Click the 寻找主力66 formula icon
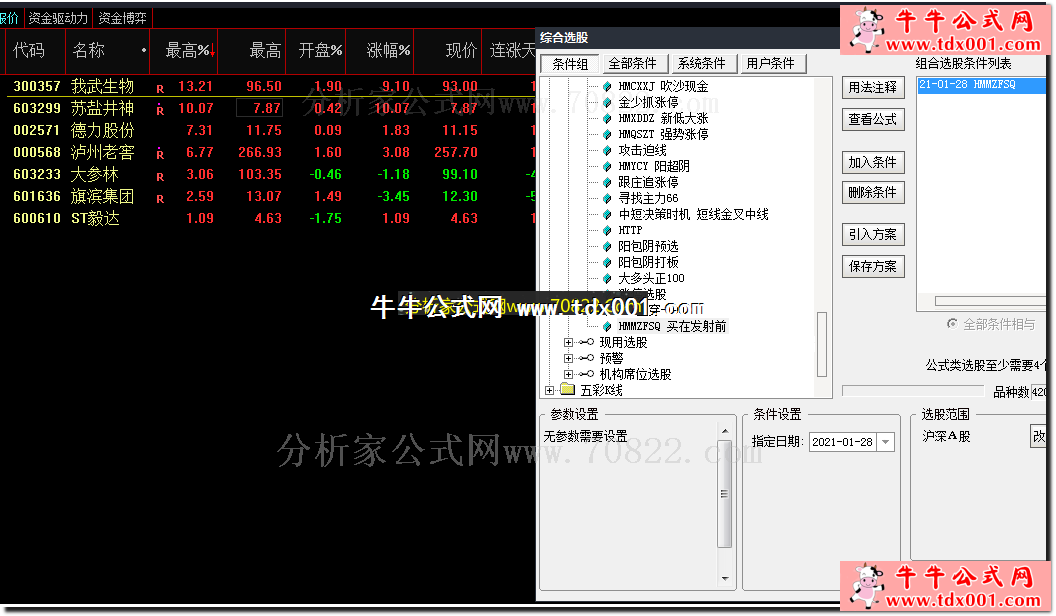The width and height of the screenshot is (1056, 616). pos(607,198)
